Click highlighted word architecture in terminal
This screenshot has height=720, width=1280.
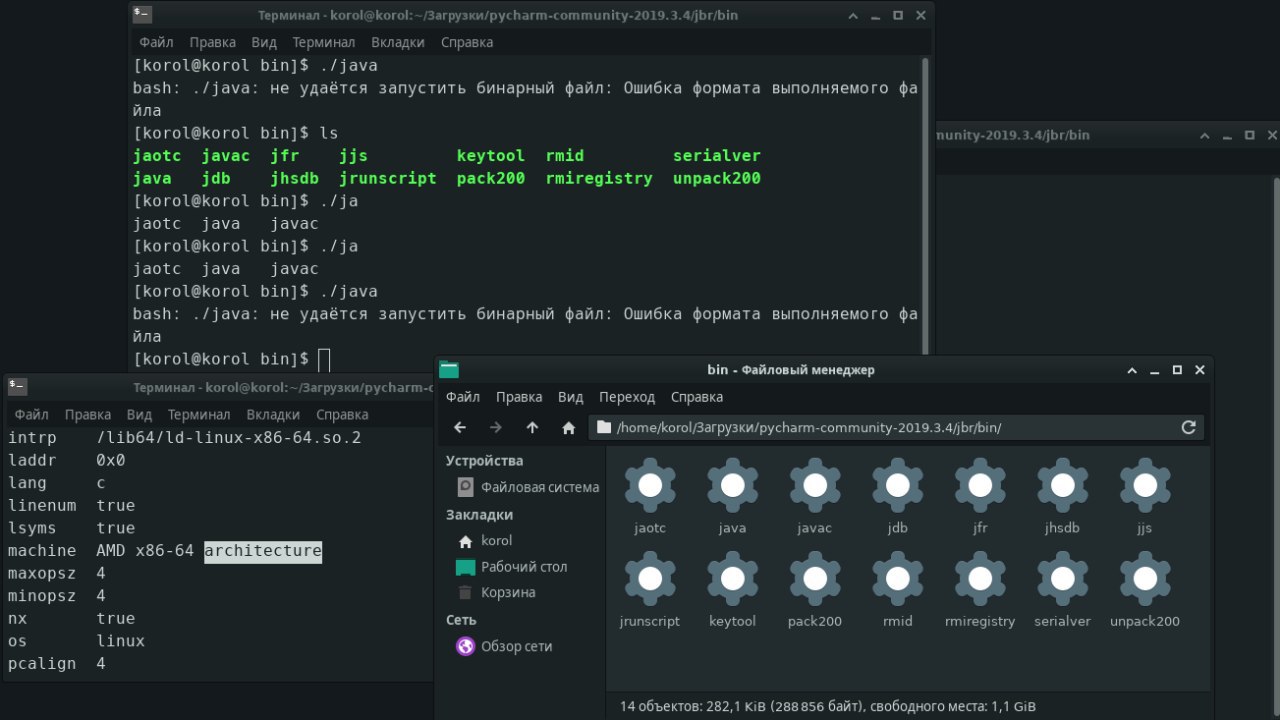263,551
